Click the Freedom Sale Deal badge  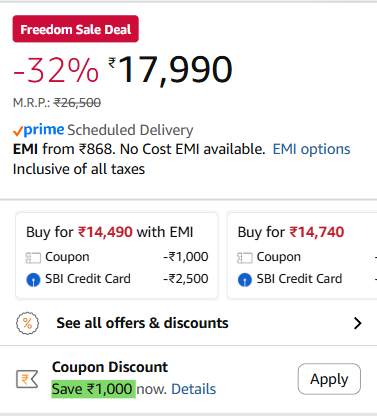(76, 29)
